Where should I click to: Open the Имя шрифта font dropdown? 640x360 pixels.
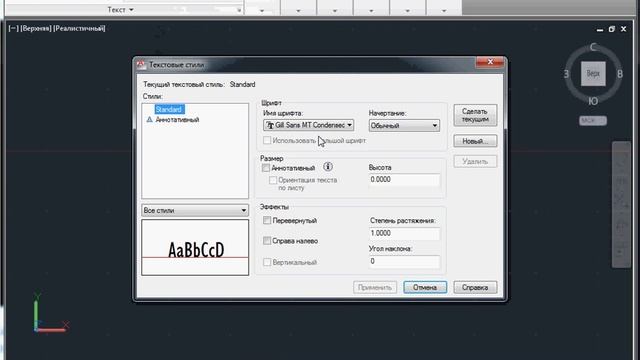pos(309,125)
